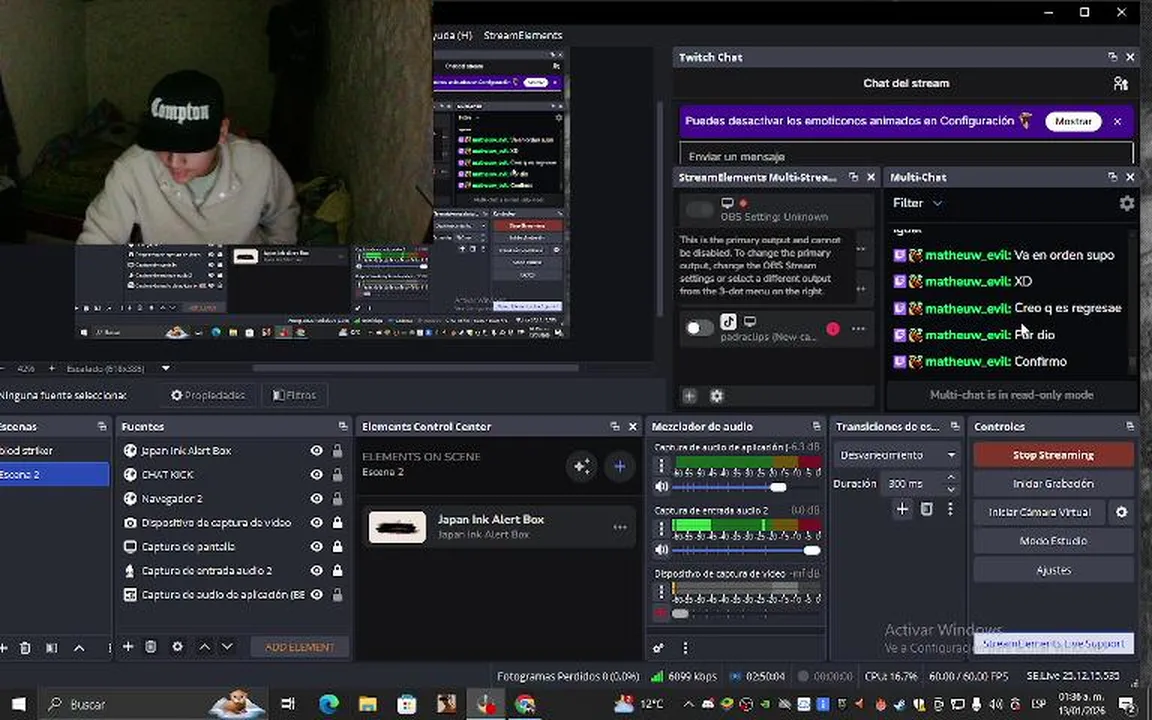Open source properties gear in the Fuentes toolbar
This screenshot has height=720, width=1152.
click(x=177, y=647)
